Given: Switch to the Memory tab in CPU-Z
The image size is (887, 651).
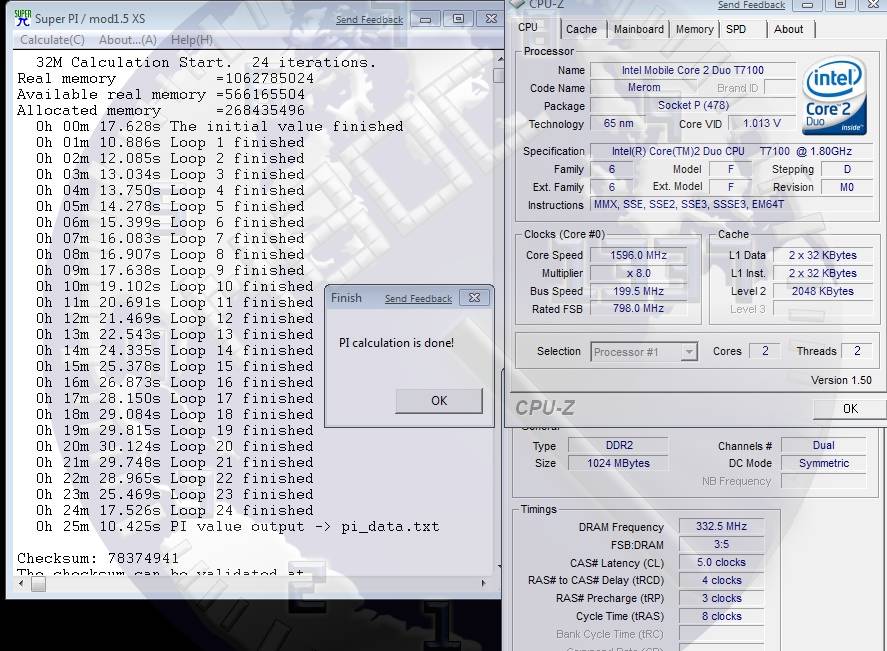Looking at the screenshot, I should [694, 29].
